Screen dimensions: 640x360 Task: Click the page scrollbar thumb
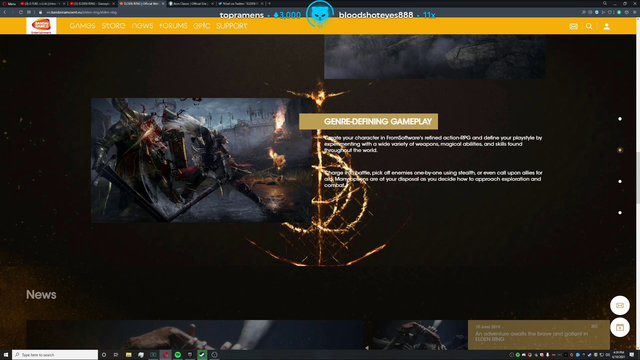coord(638,178)
